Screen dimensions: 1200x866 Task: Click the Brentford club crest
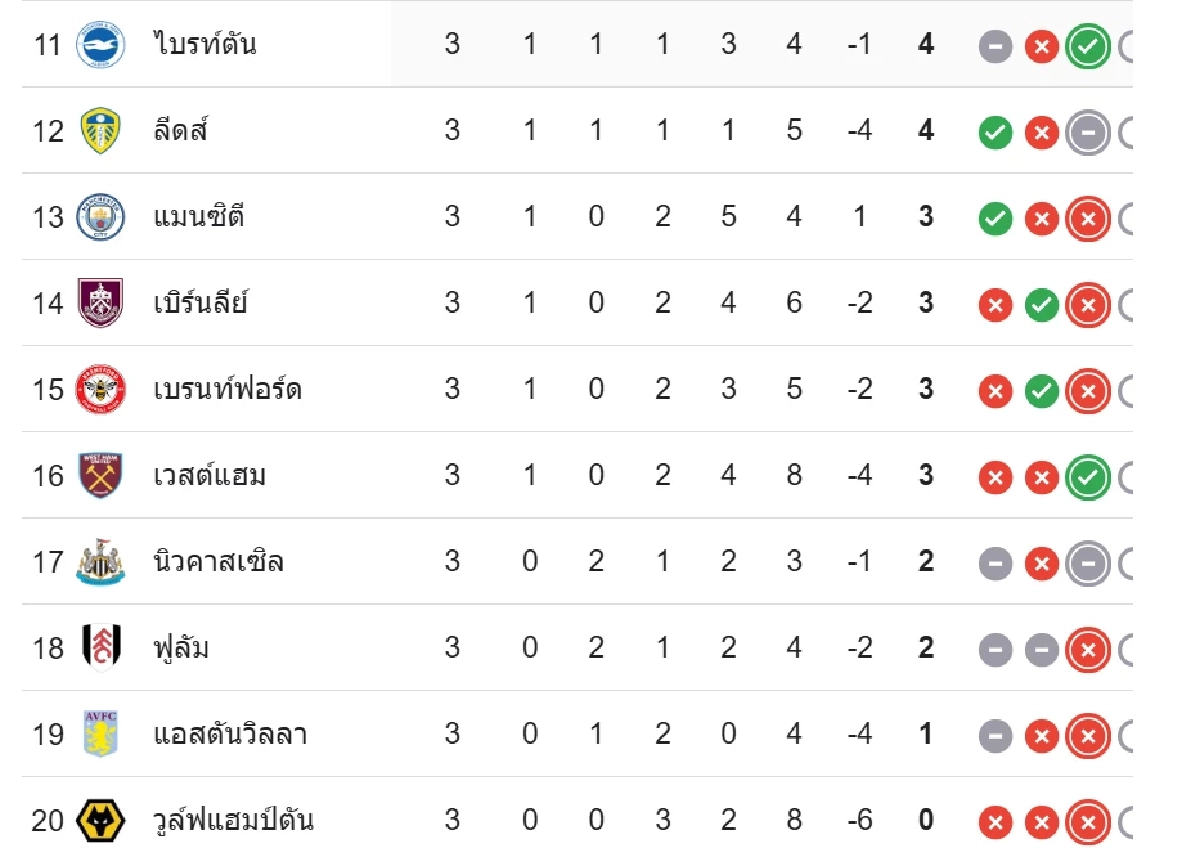click(x=101, y=389)
